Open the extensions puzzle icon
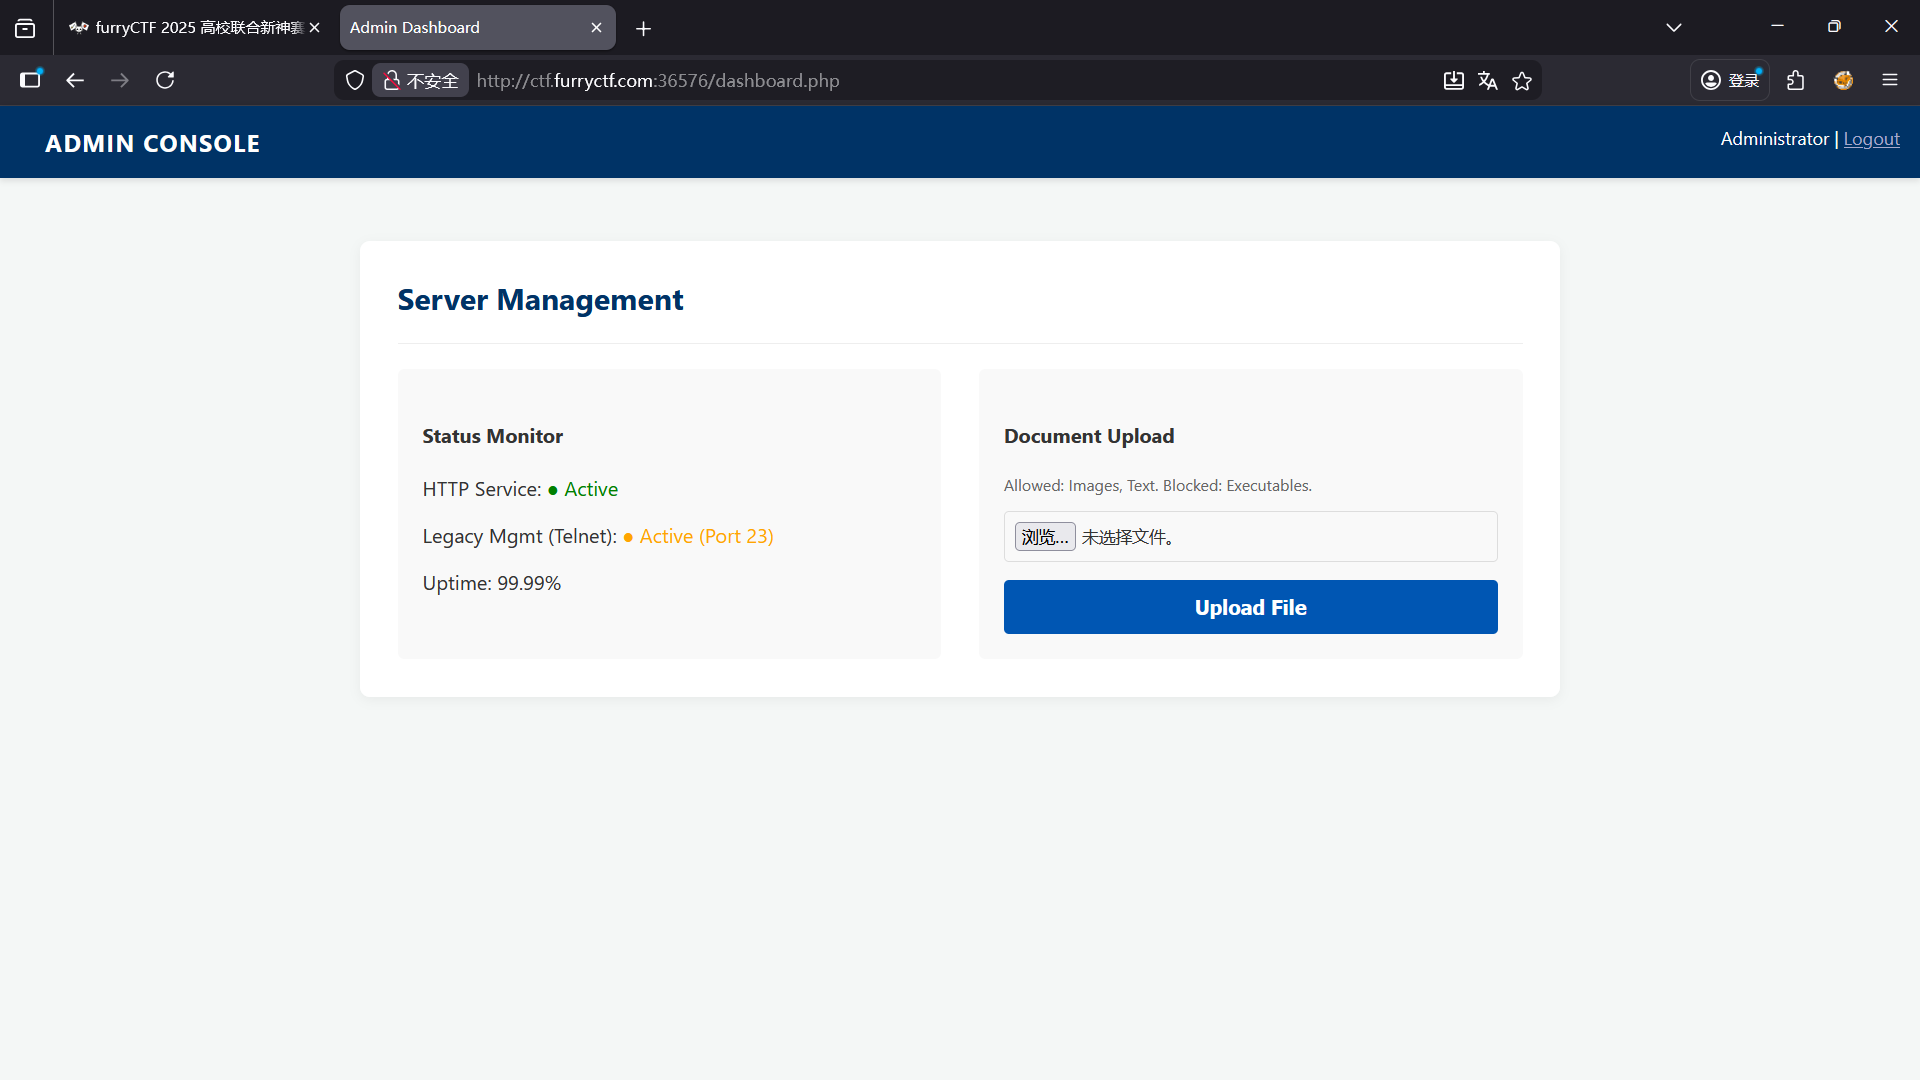The image size is (1920, 1080). (1796, 80)
